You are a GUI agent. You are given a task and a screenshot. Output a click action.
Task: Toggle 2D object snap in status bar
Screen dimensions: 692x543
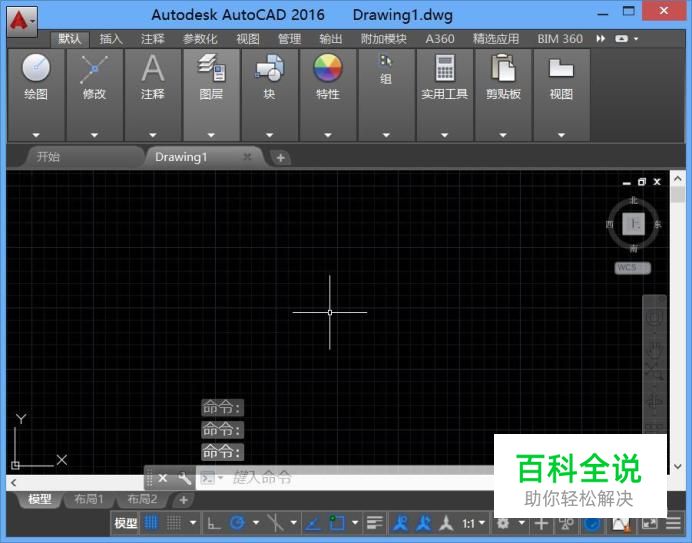pos(337,523)
